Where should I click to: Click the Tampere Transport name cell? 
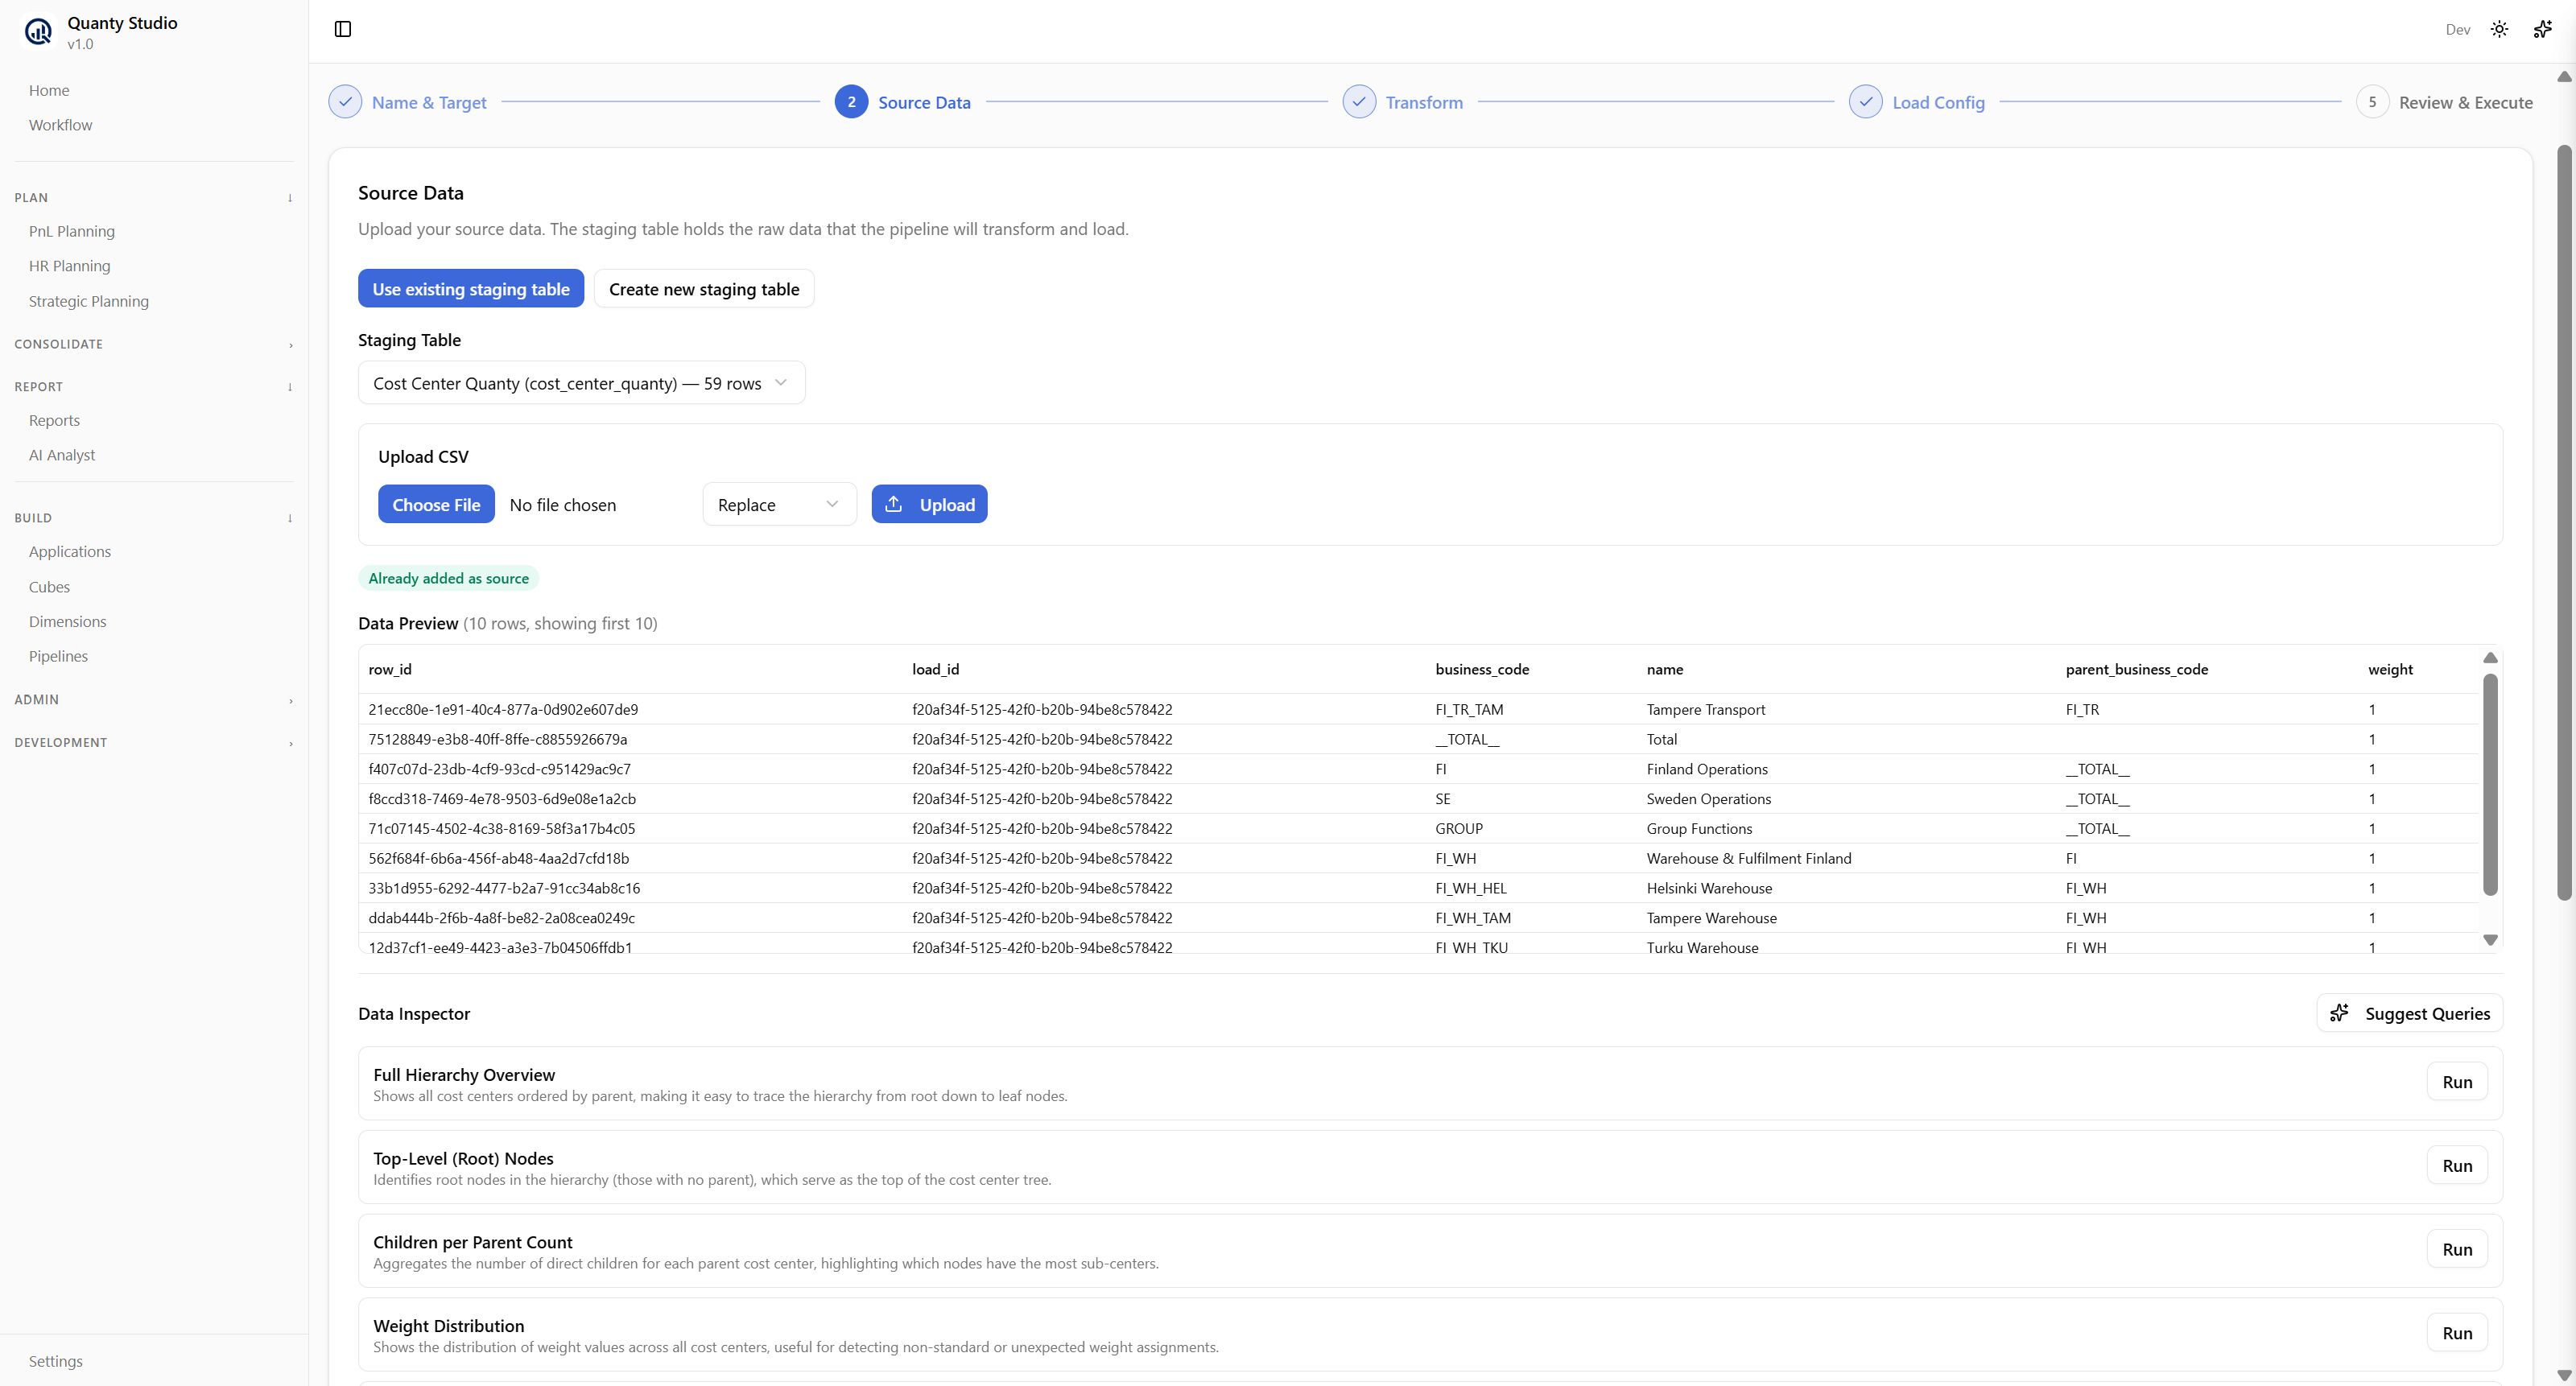click(1706, 710)
